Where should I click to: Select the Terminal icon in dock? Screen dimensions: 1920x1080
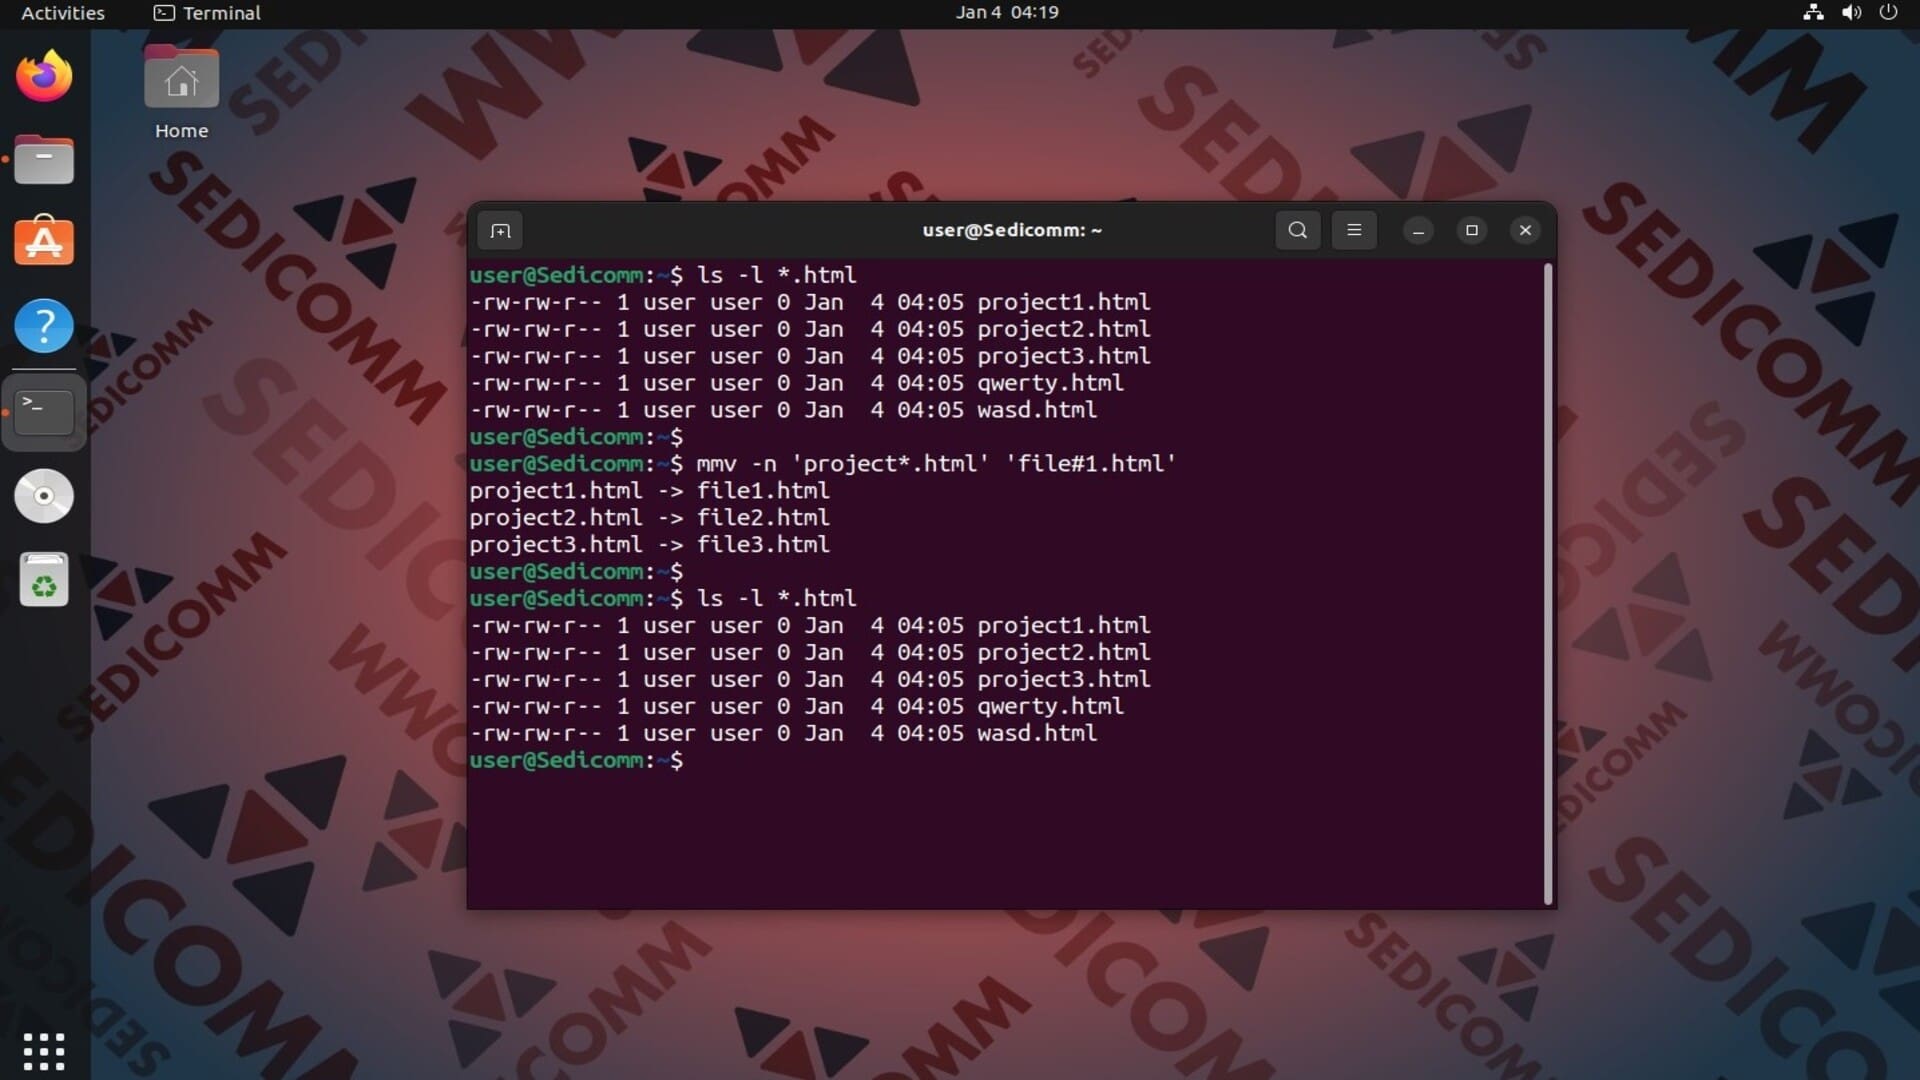(44, 411)
